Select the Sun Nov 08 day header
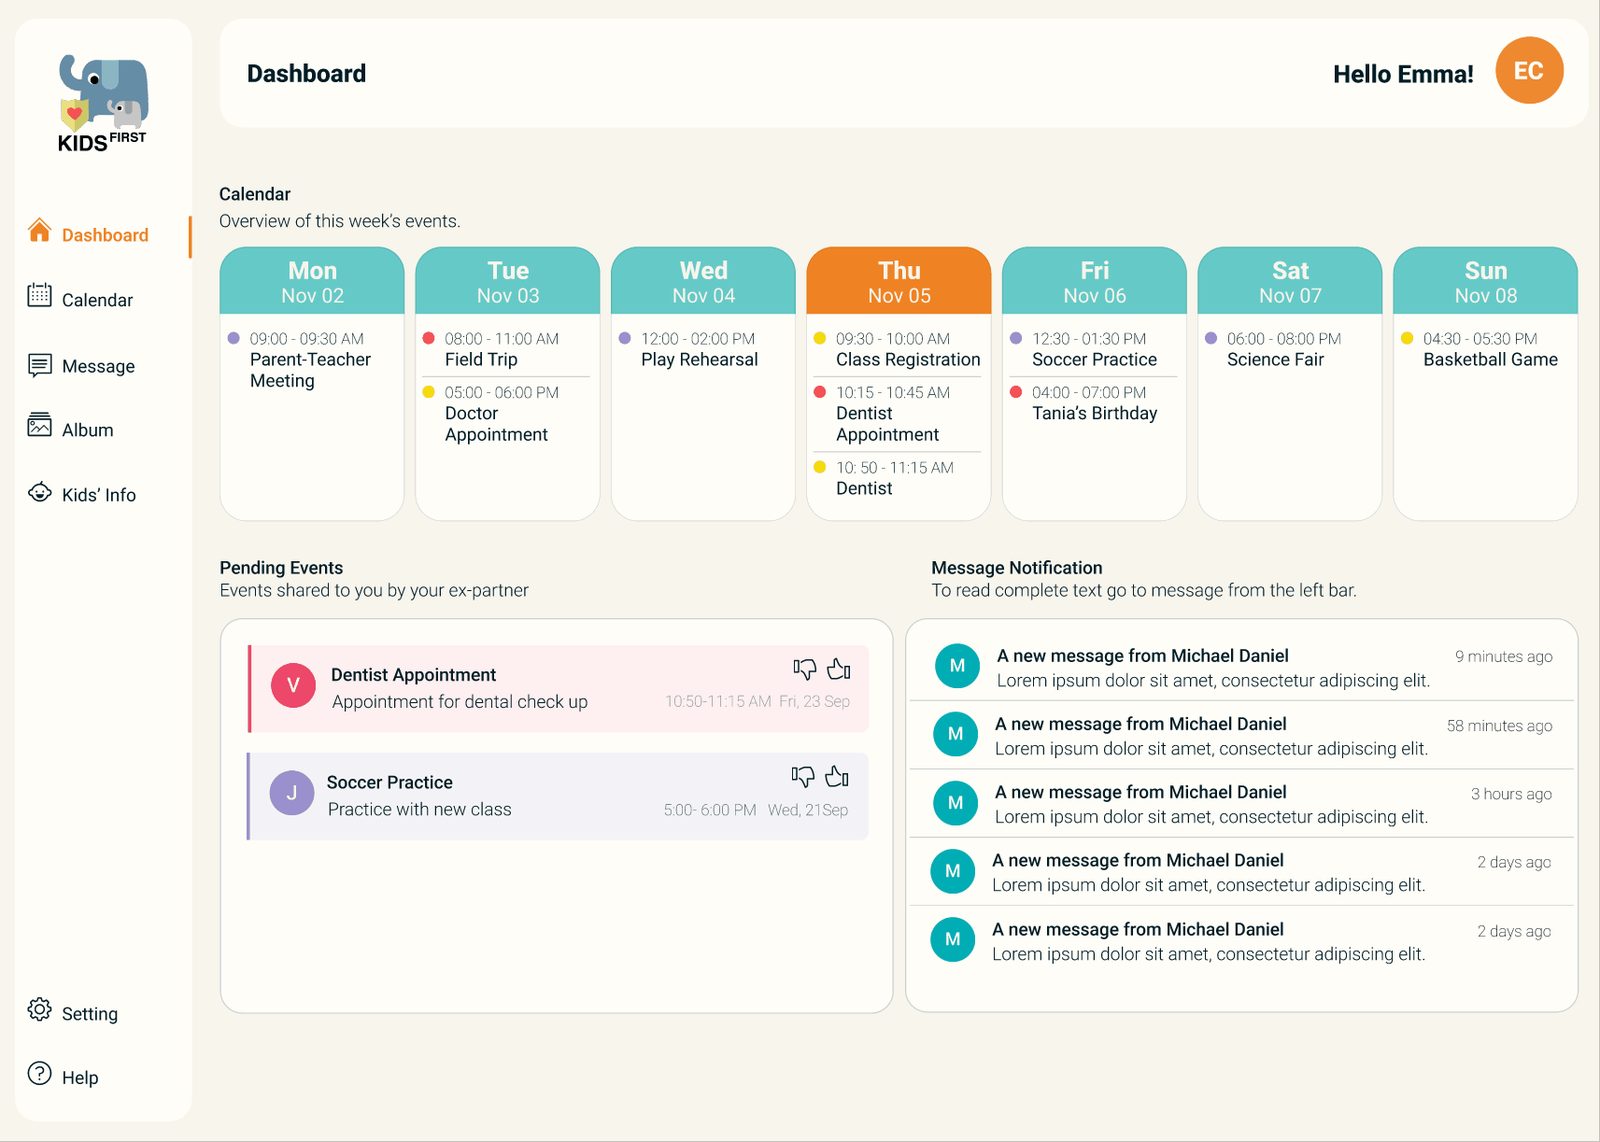Viewport: 1600px width, 1142px height. (1486, 281)
